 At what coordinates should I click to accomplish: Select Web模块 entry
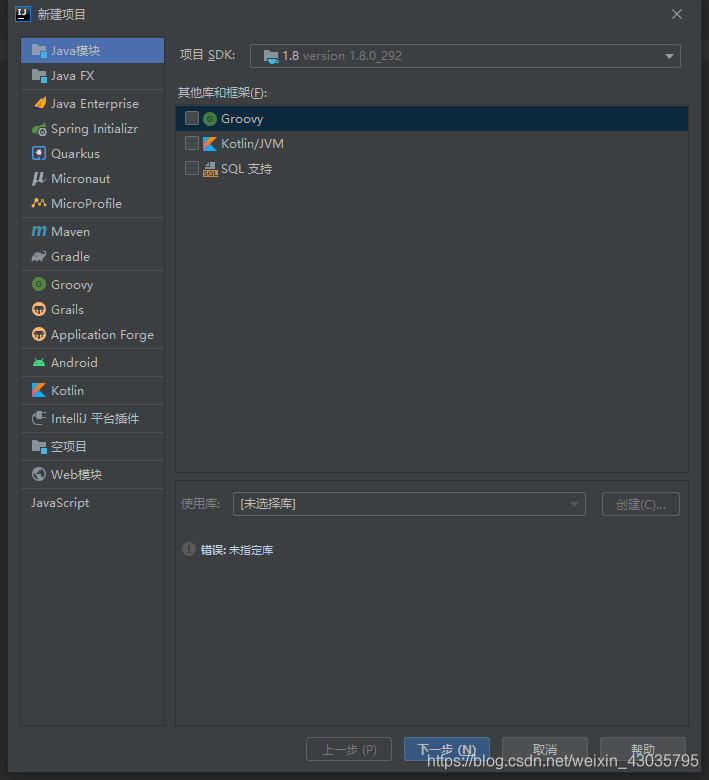[93, 474]
